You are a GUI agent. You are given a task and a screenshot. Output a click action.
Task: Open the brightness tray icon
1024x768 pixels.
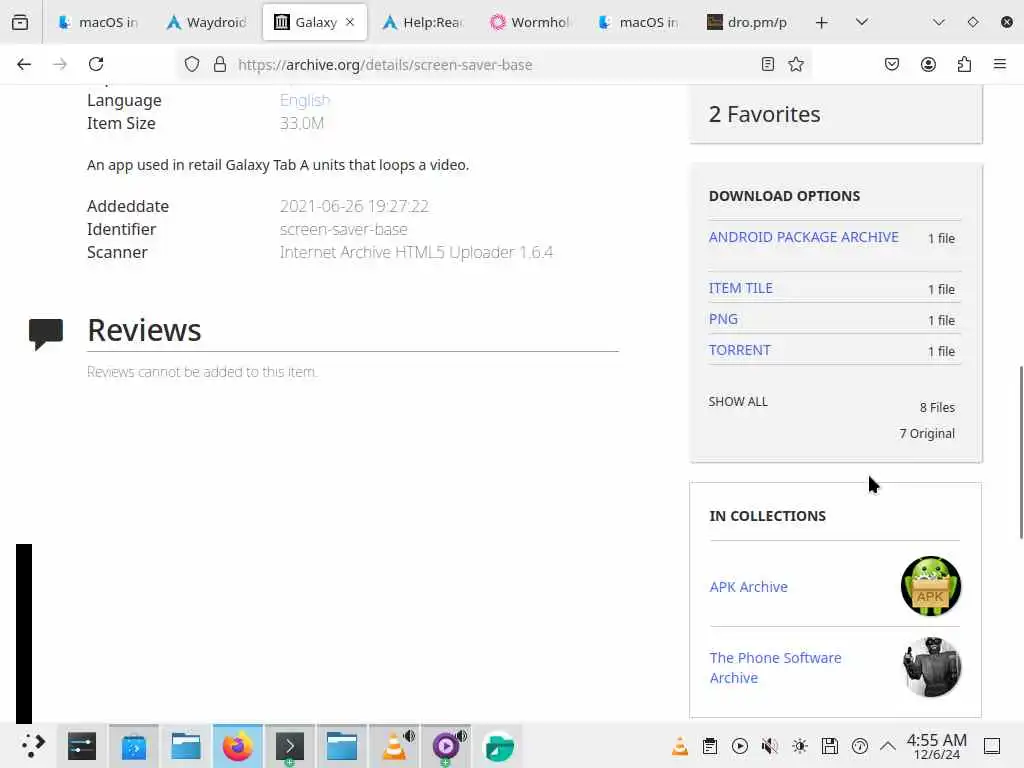pos(800,746)
